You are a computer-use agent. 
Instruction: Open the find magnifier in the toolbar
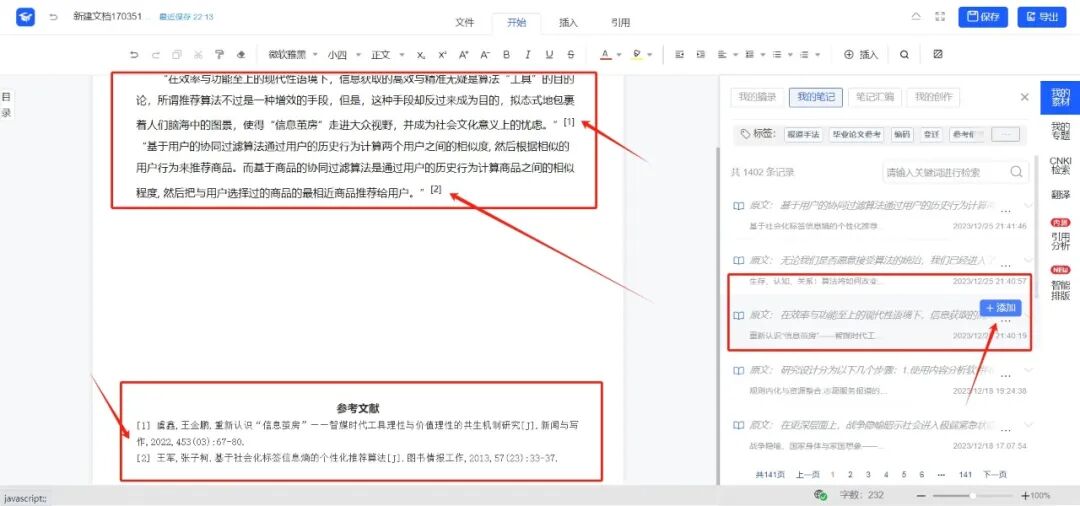904,54
